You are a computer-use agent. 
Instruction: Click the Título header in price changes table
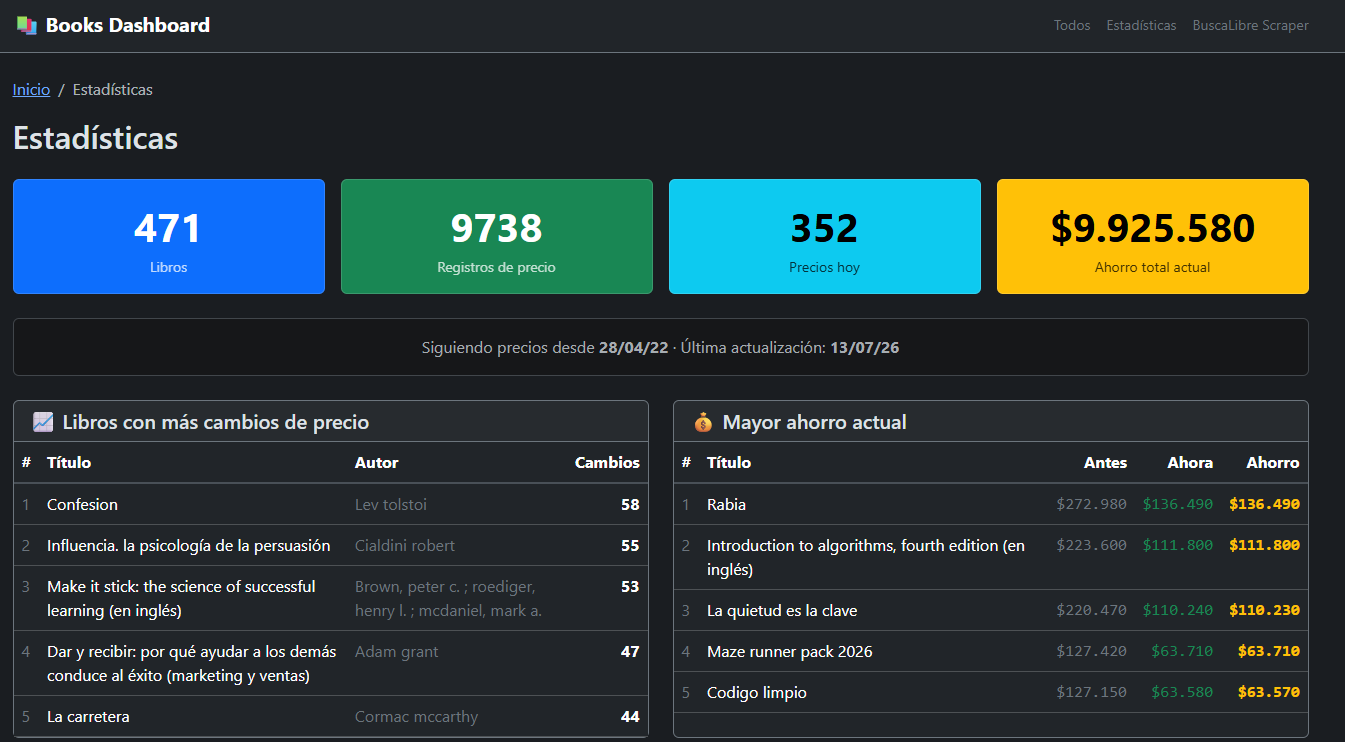(69, 463)
